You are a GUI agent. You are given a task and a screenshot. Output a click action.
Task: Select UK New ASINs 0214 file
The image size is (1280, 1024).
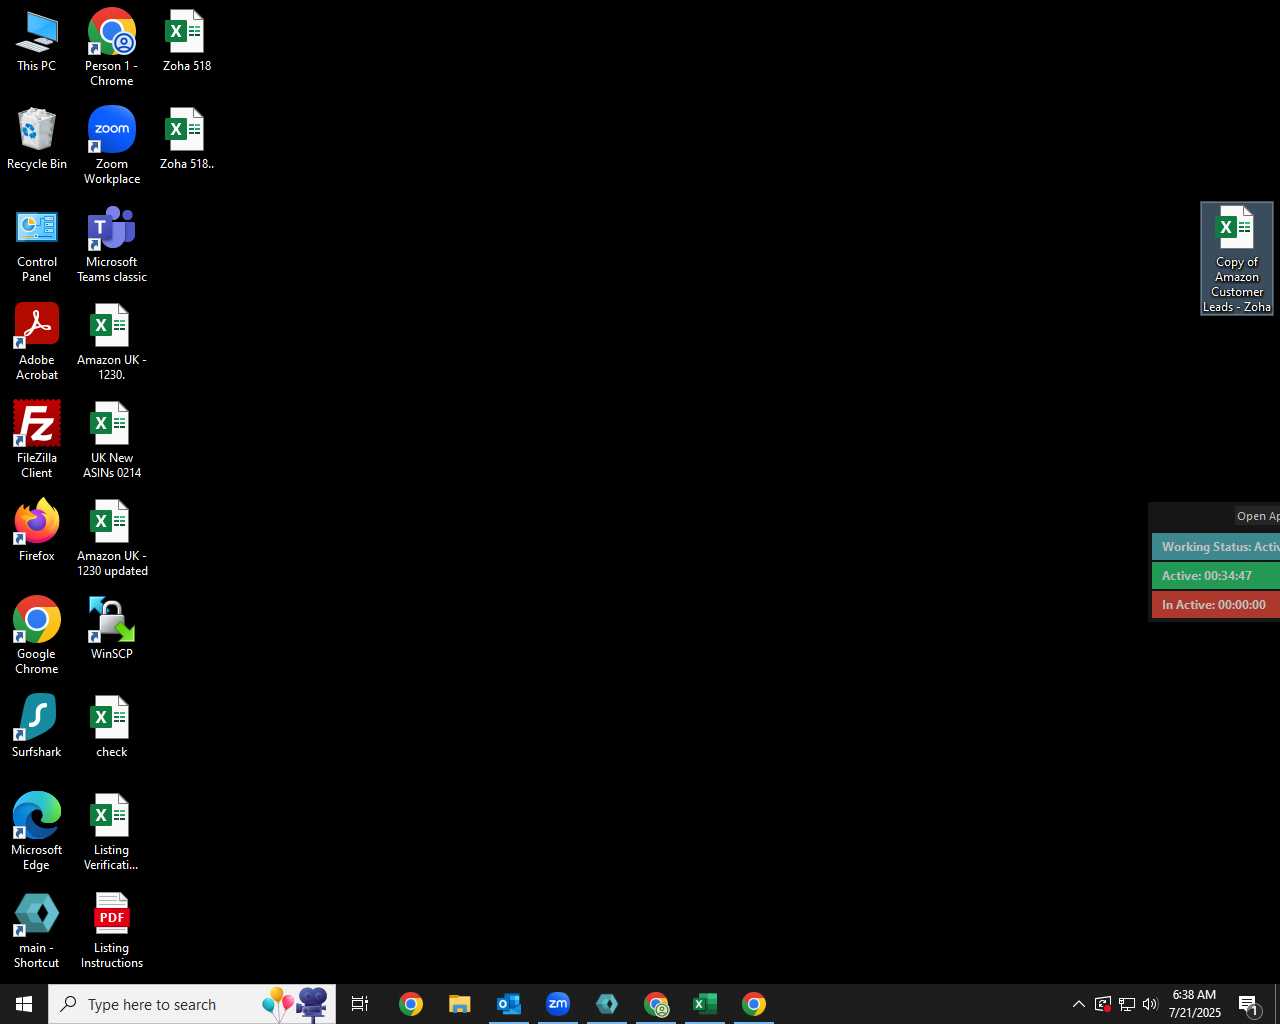click(x=112, y=441)
